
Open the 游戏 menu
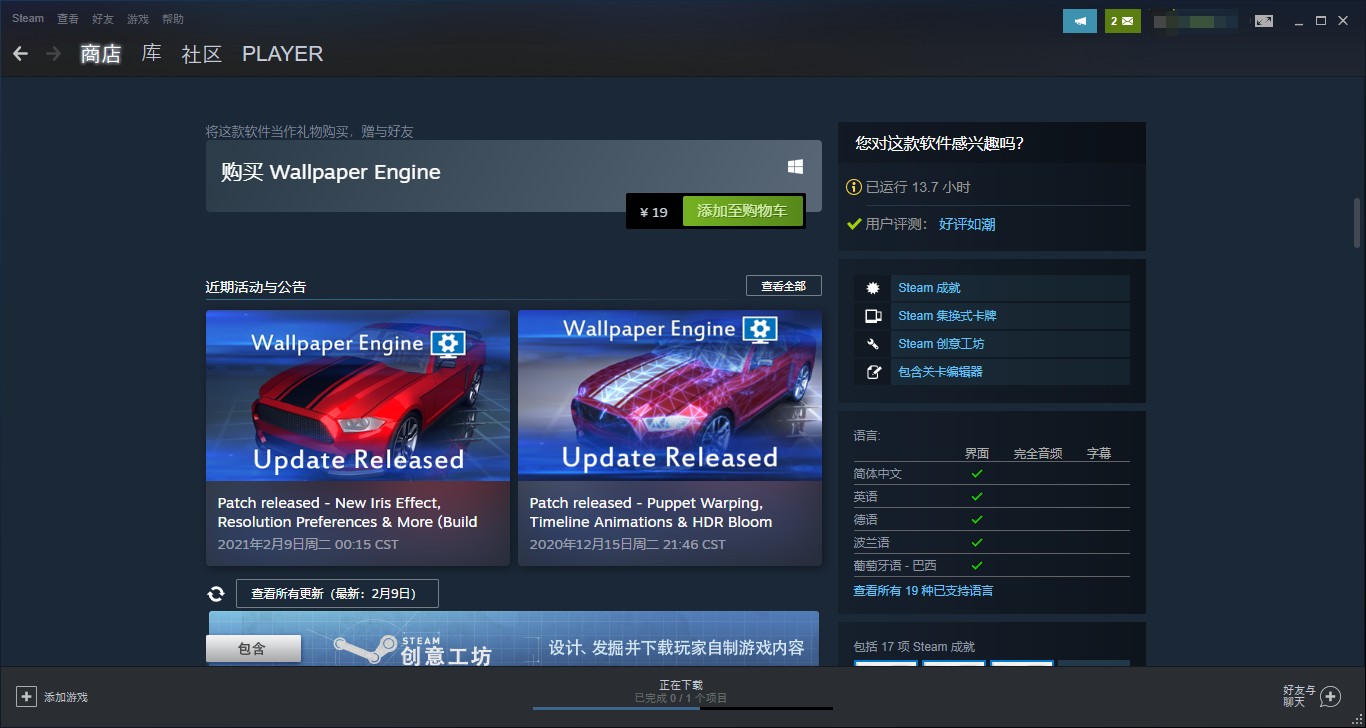138,19
